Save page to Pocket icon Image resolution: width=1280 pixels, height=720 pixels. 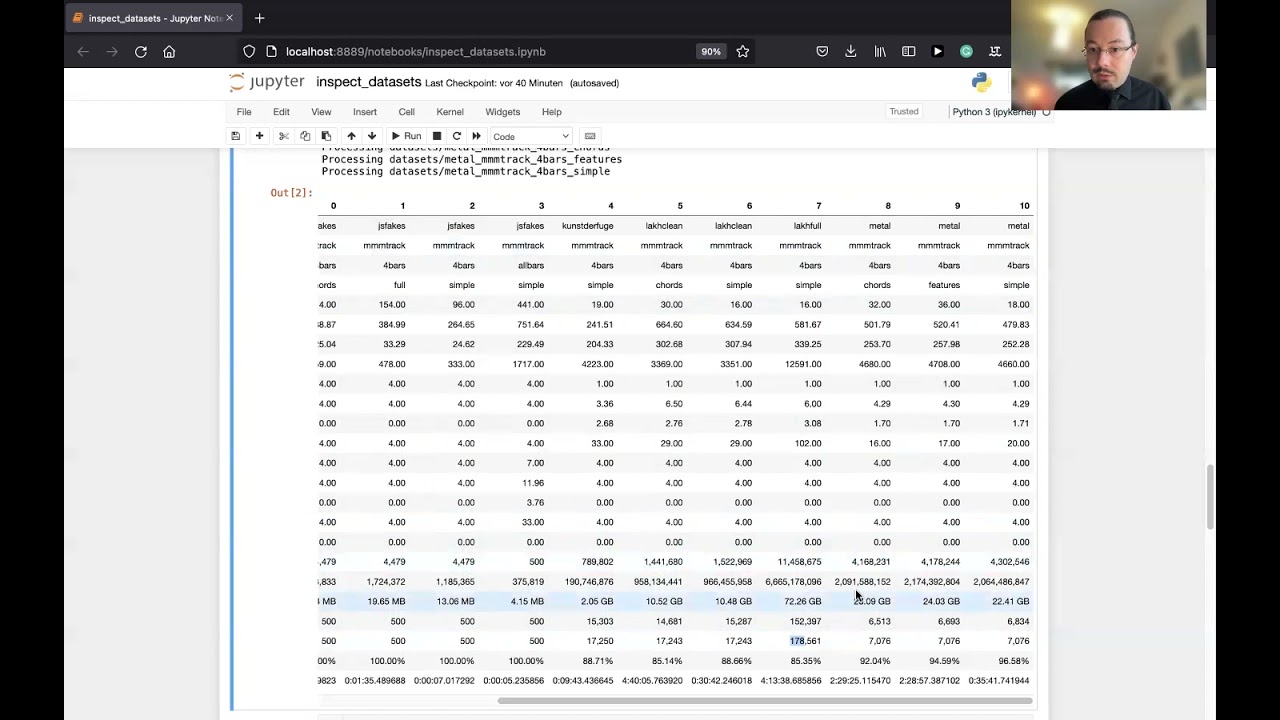click(822, 52)
